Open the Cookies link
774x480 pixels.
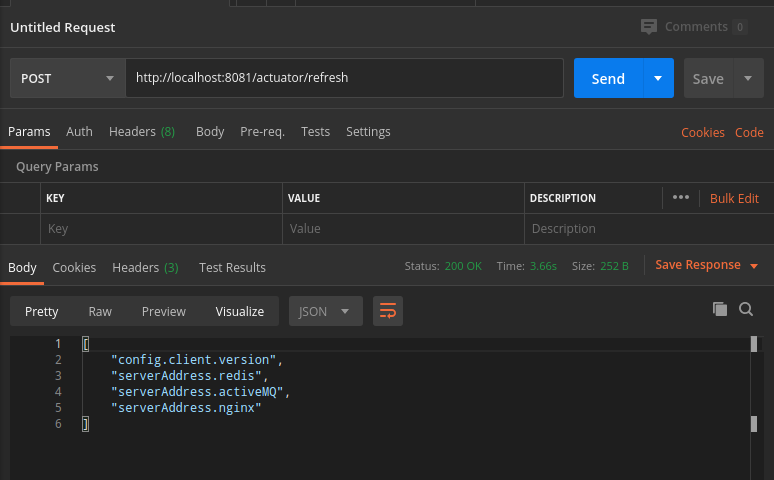703,133
